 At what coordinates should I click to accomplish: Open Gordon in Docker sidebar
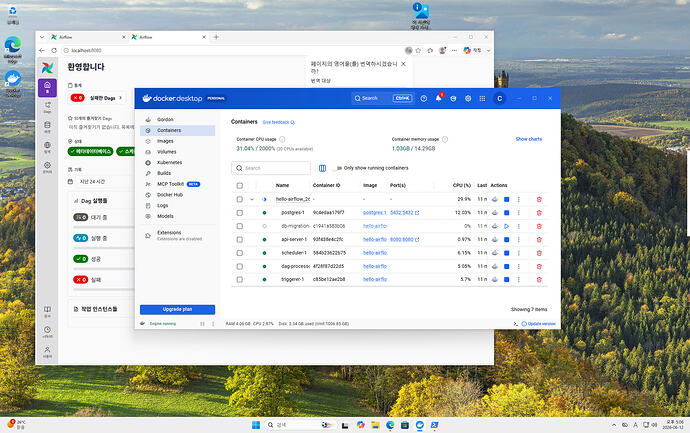point(177,119)
